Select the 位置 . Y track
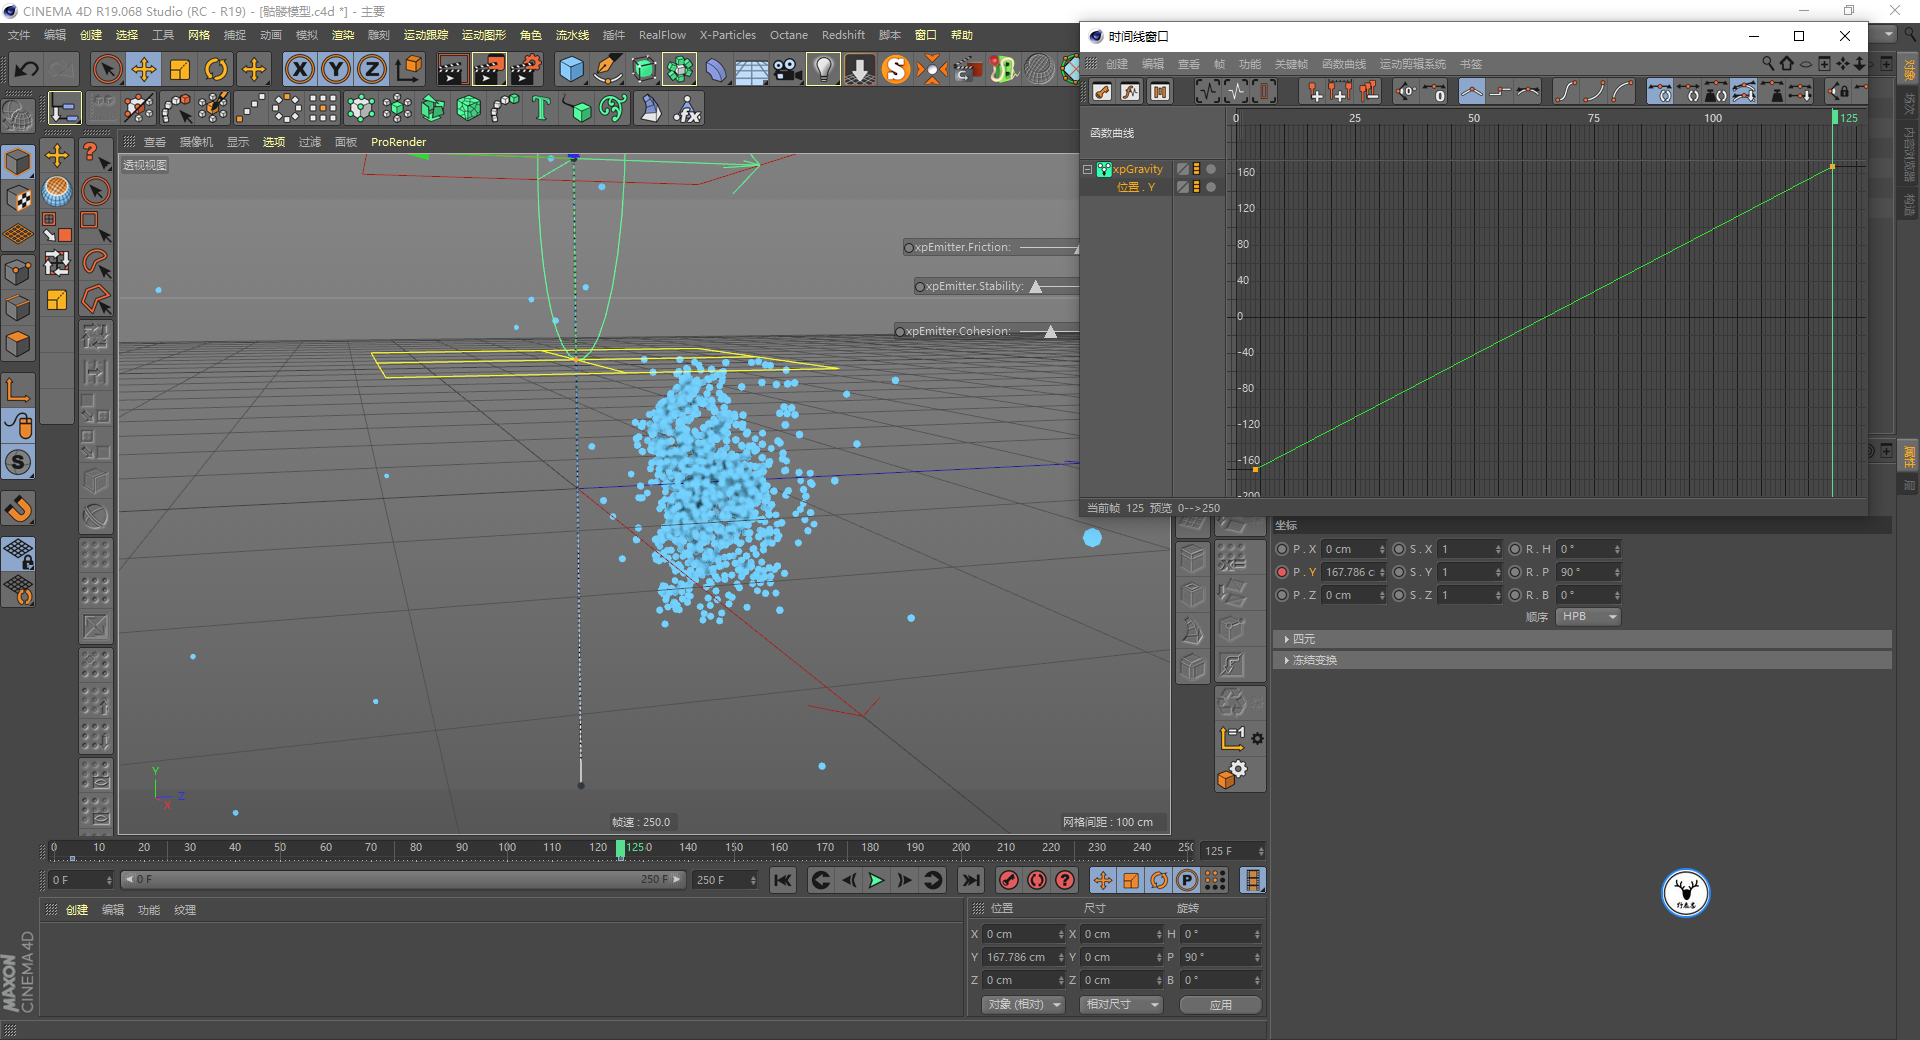 tap(1136, 187)
